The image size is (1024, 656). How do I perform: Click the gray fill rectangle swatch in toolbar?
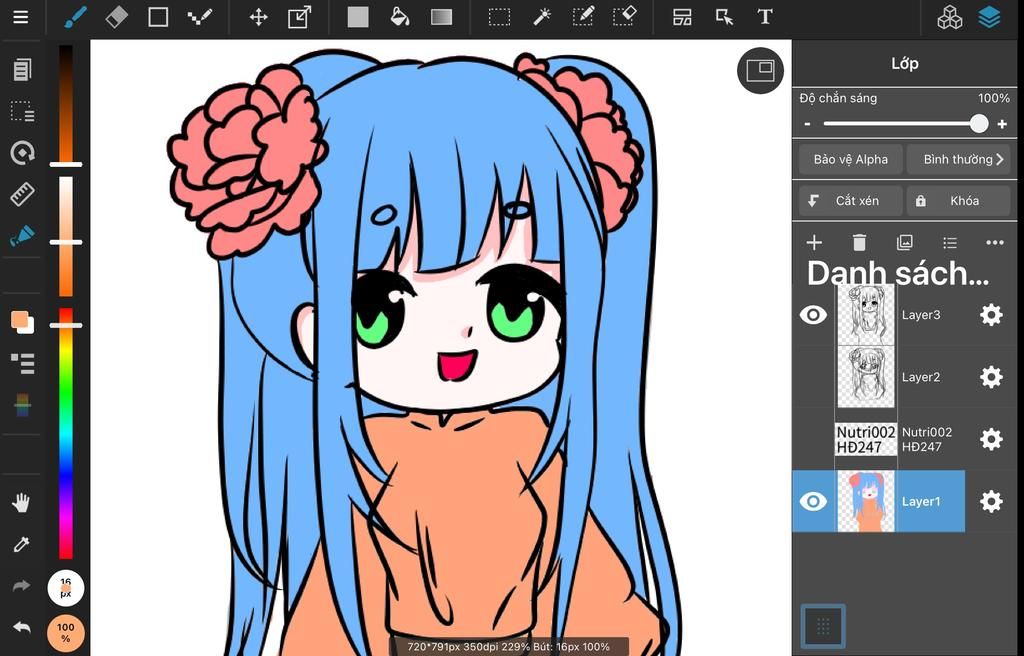(358, 17)
